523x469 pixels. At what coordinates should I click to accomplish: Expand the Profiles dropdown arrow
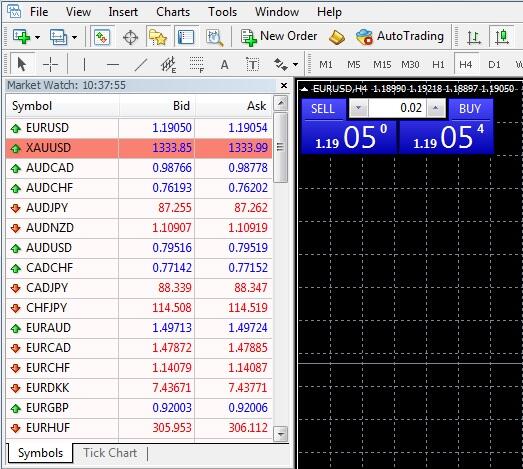[75, 37]
